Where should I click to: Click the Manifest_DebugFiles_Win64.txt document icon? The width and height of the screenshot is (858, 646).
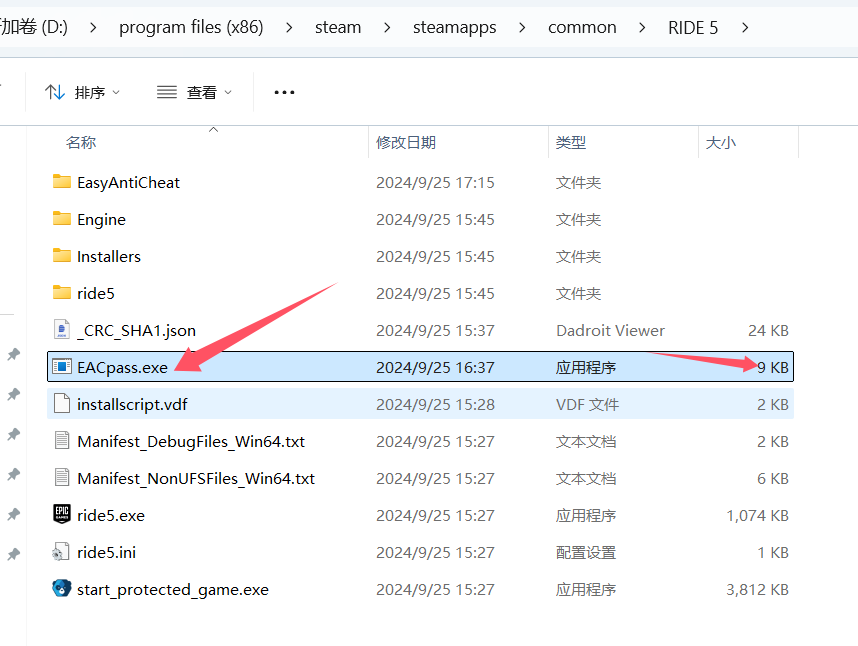[62, 440]
